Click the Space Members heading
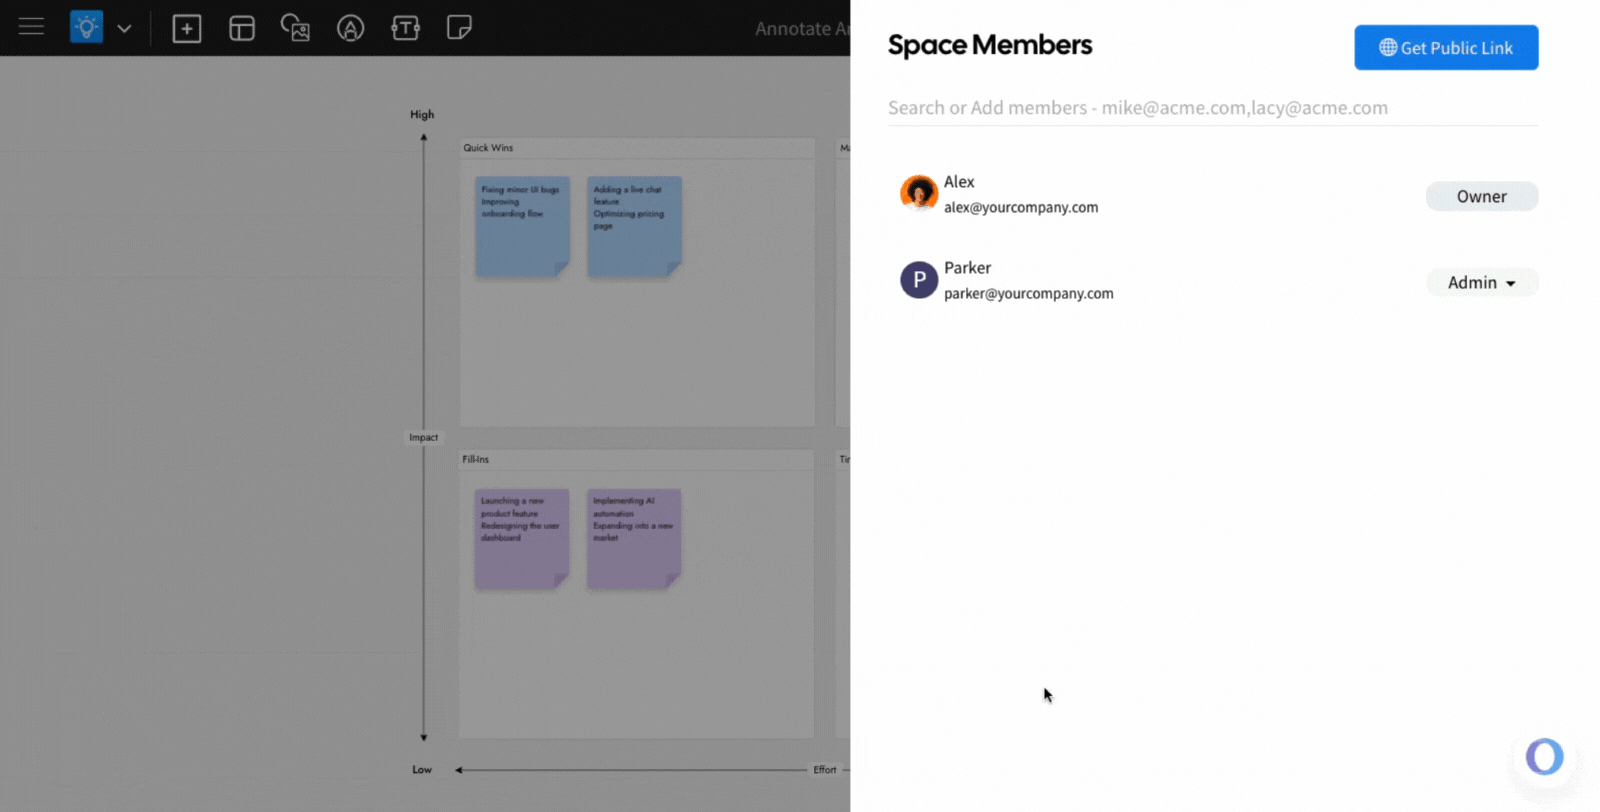The width and height of the screenshot is (1600, 812). click(x=990, y=45)
